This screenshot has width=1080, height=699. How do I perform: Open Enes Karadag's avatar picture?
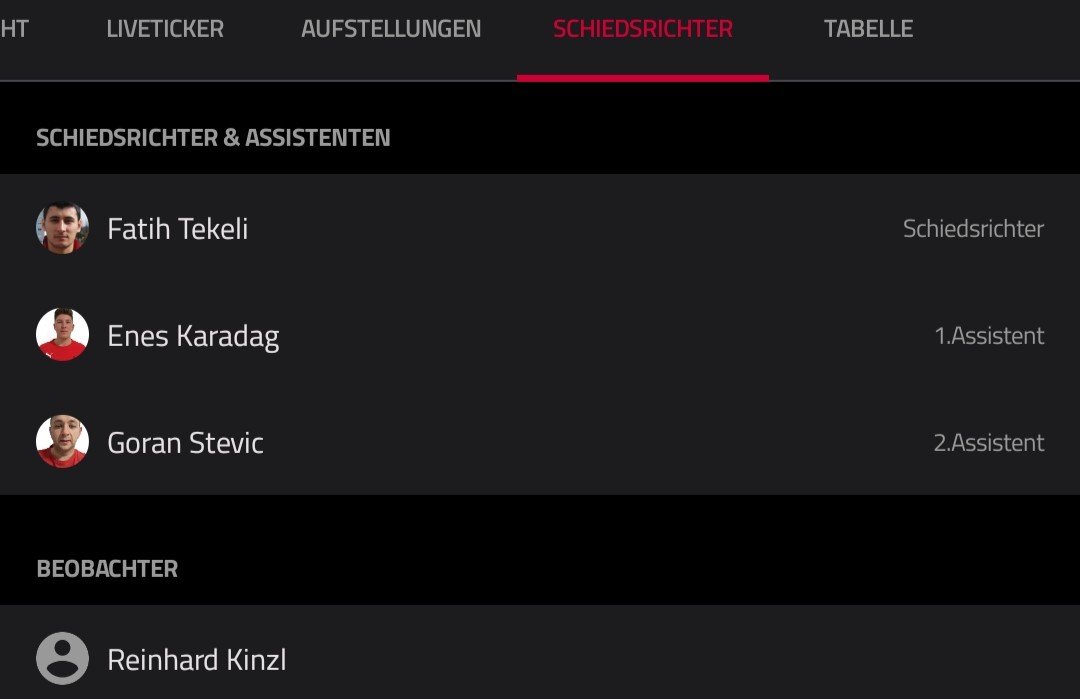coord(62,335)
